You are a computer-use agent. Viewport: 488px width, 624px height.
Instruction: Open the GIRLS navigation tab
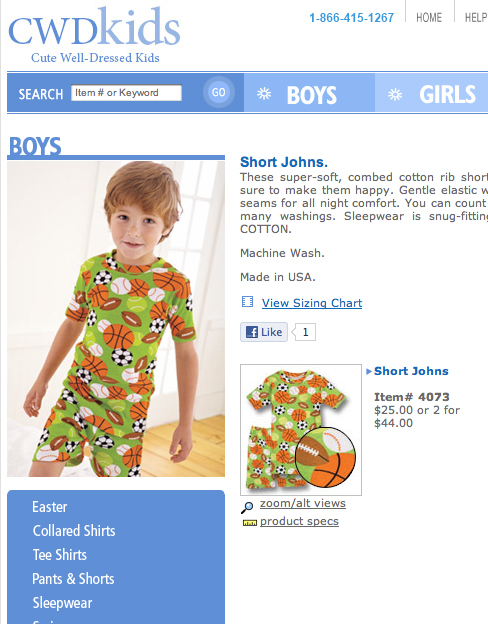431,93
